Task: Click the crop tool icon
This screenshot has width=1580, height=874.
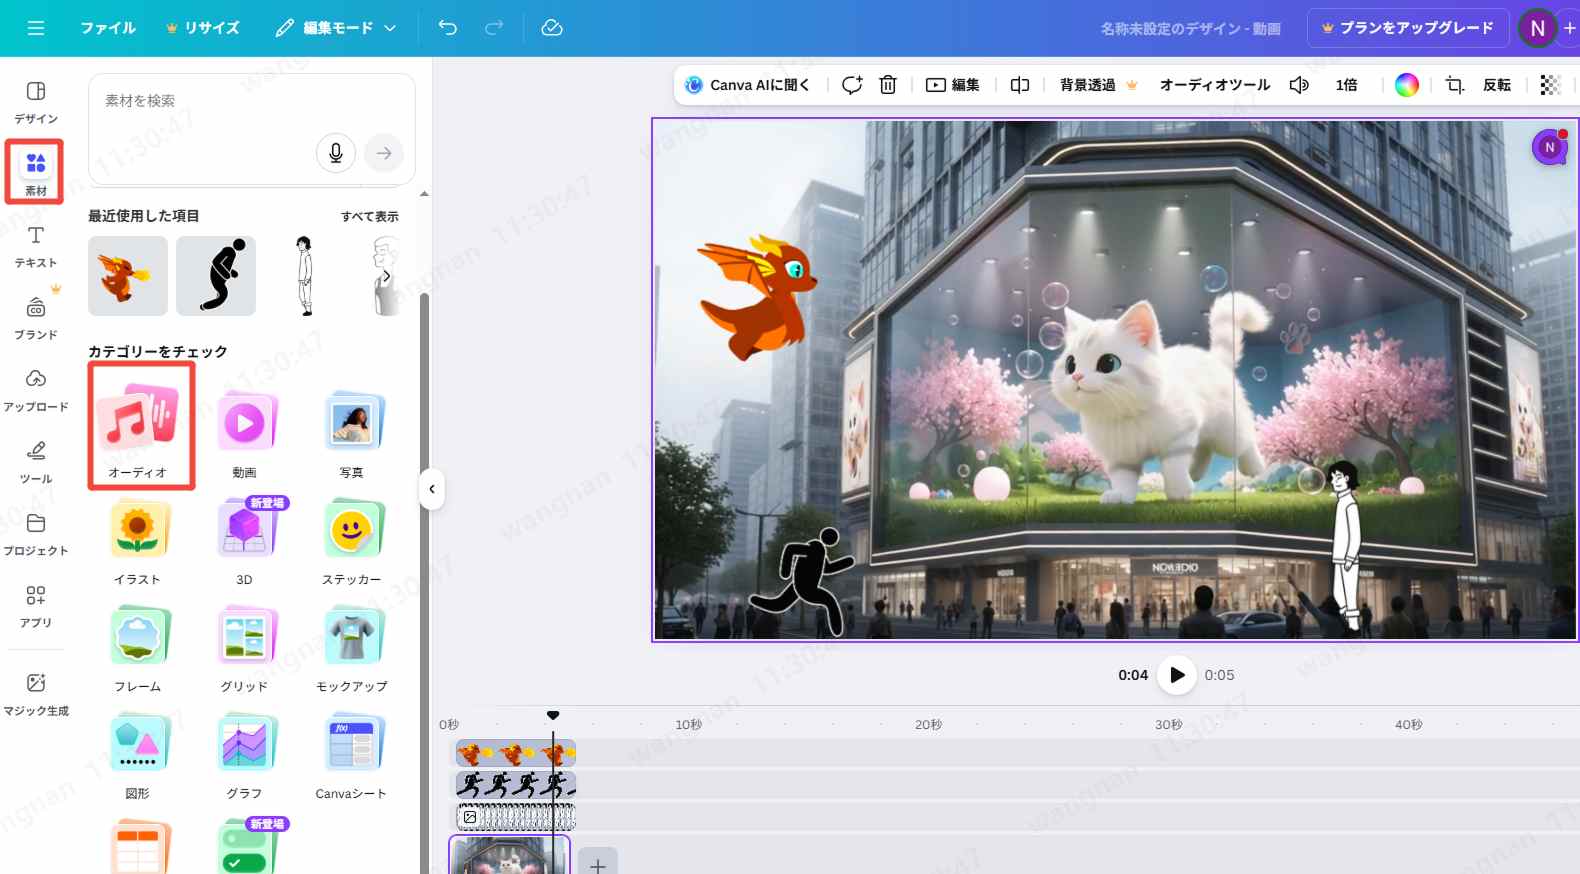Action: point(1455,85)
